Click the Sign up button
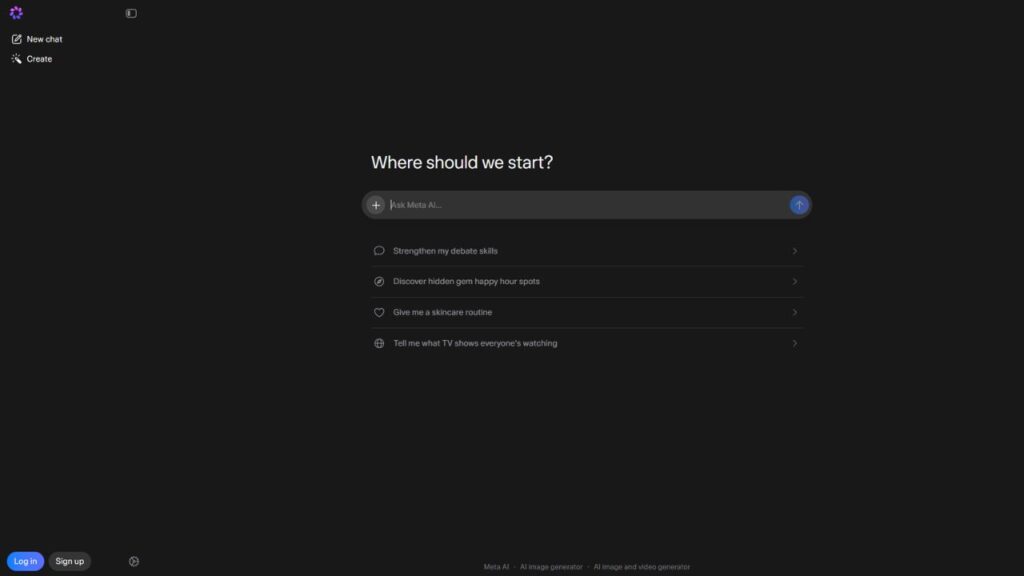Image resolution: width=1024 pixels, height=576 pixels. tap(69, 561)
